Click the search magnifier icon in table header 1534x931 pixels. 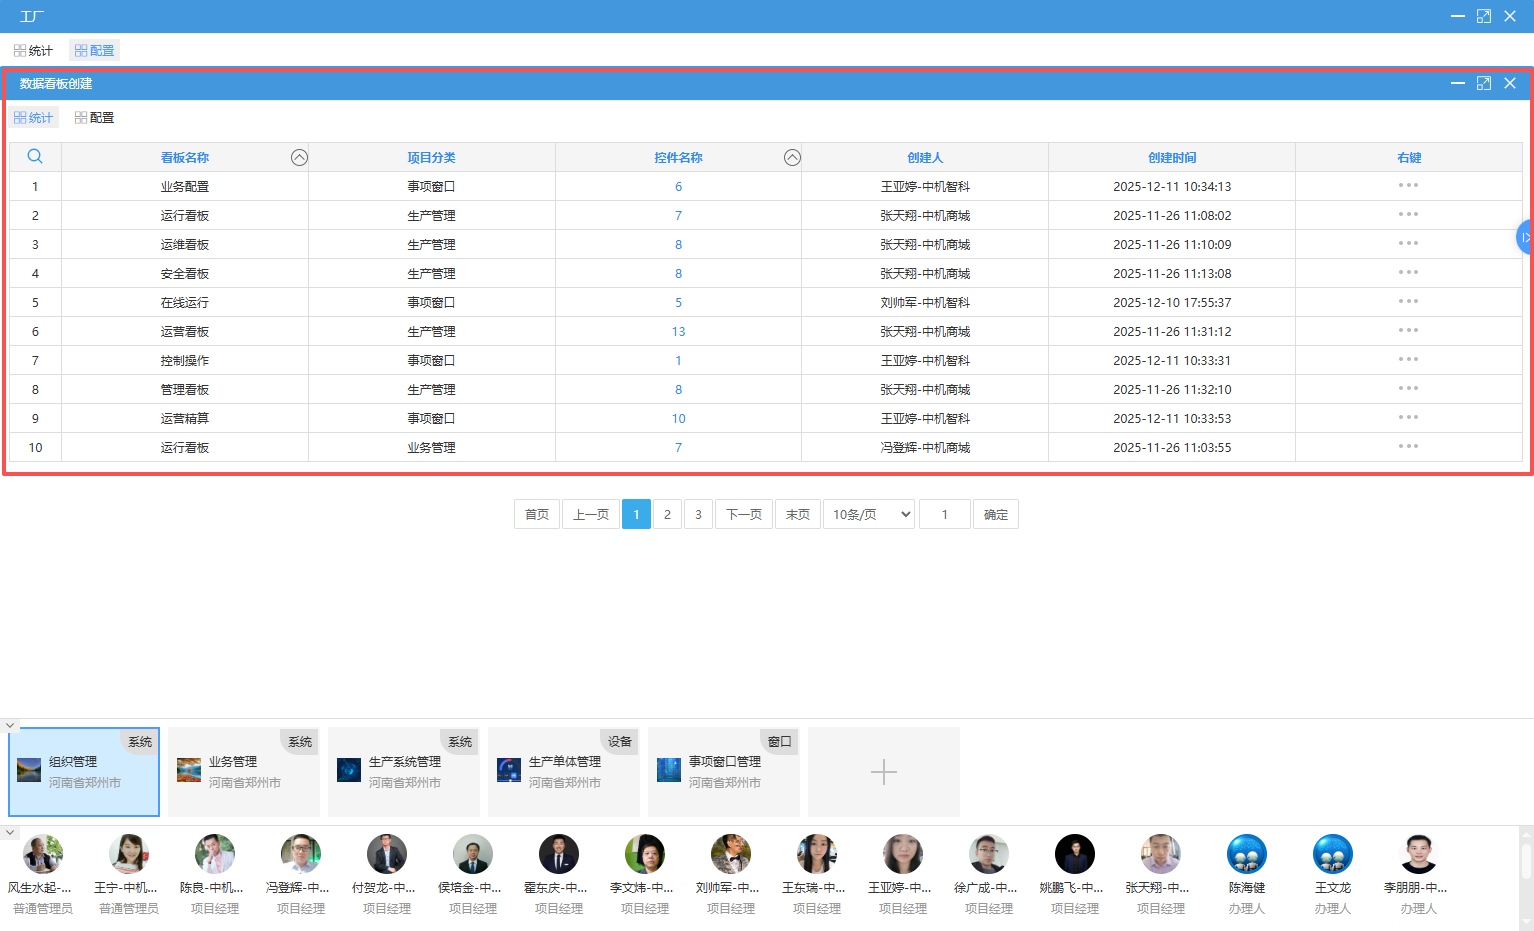point(35,157)
